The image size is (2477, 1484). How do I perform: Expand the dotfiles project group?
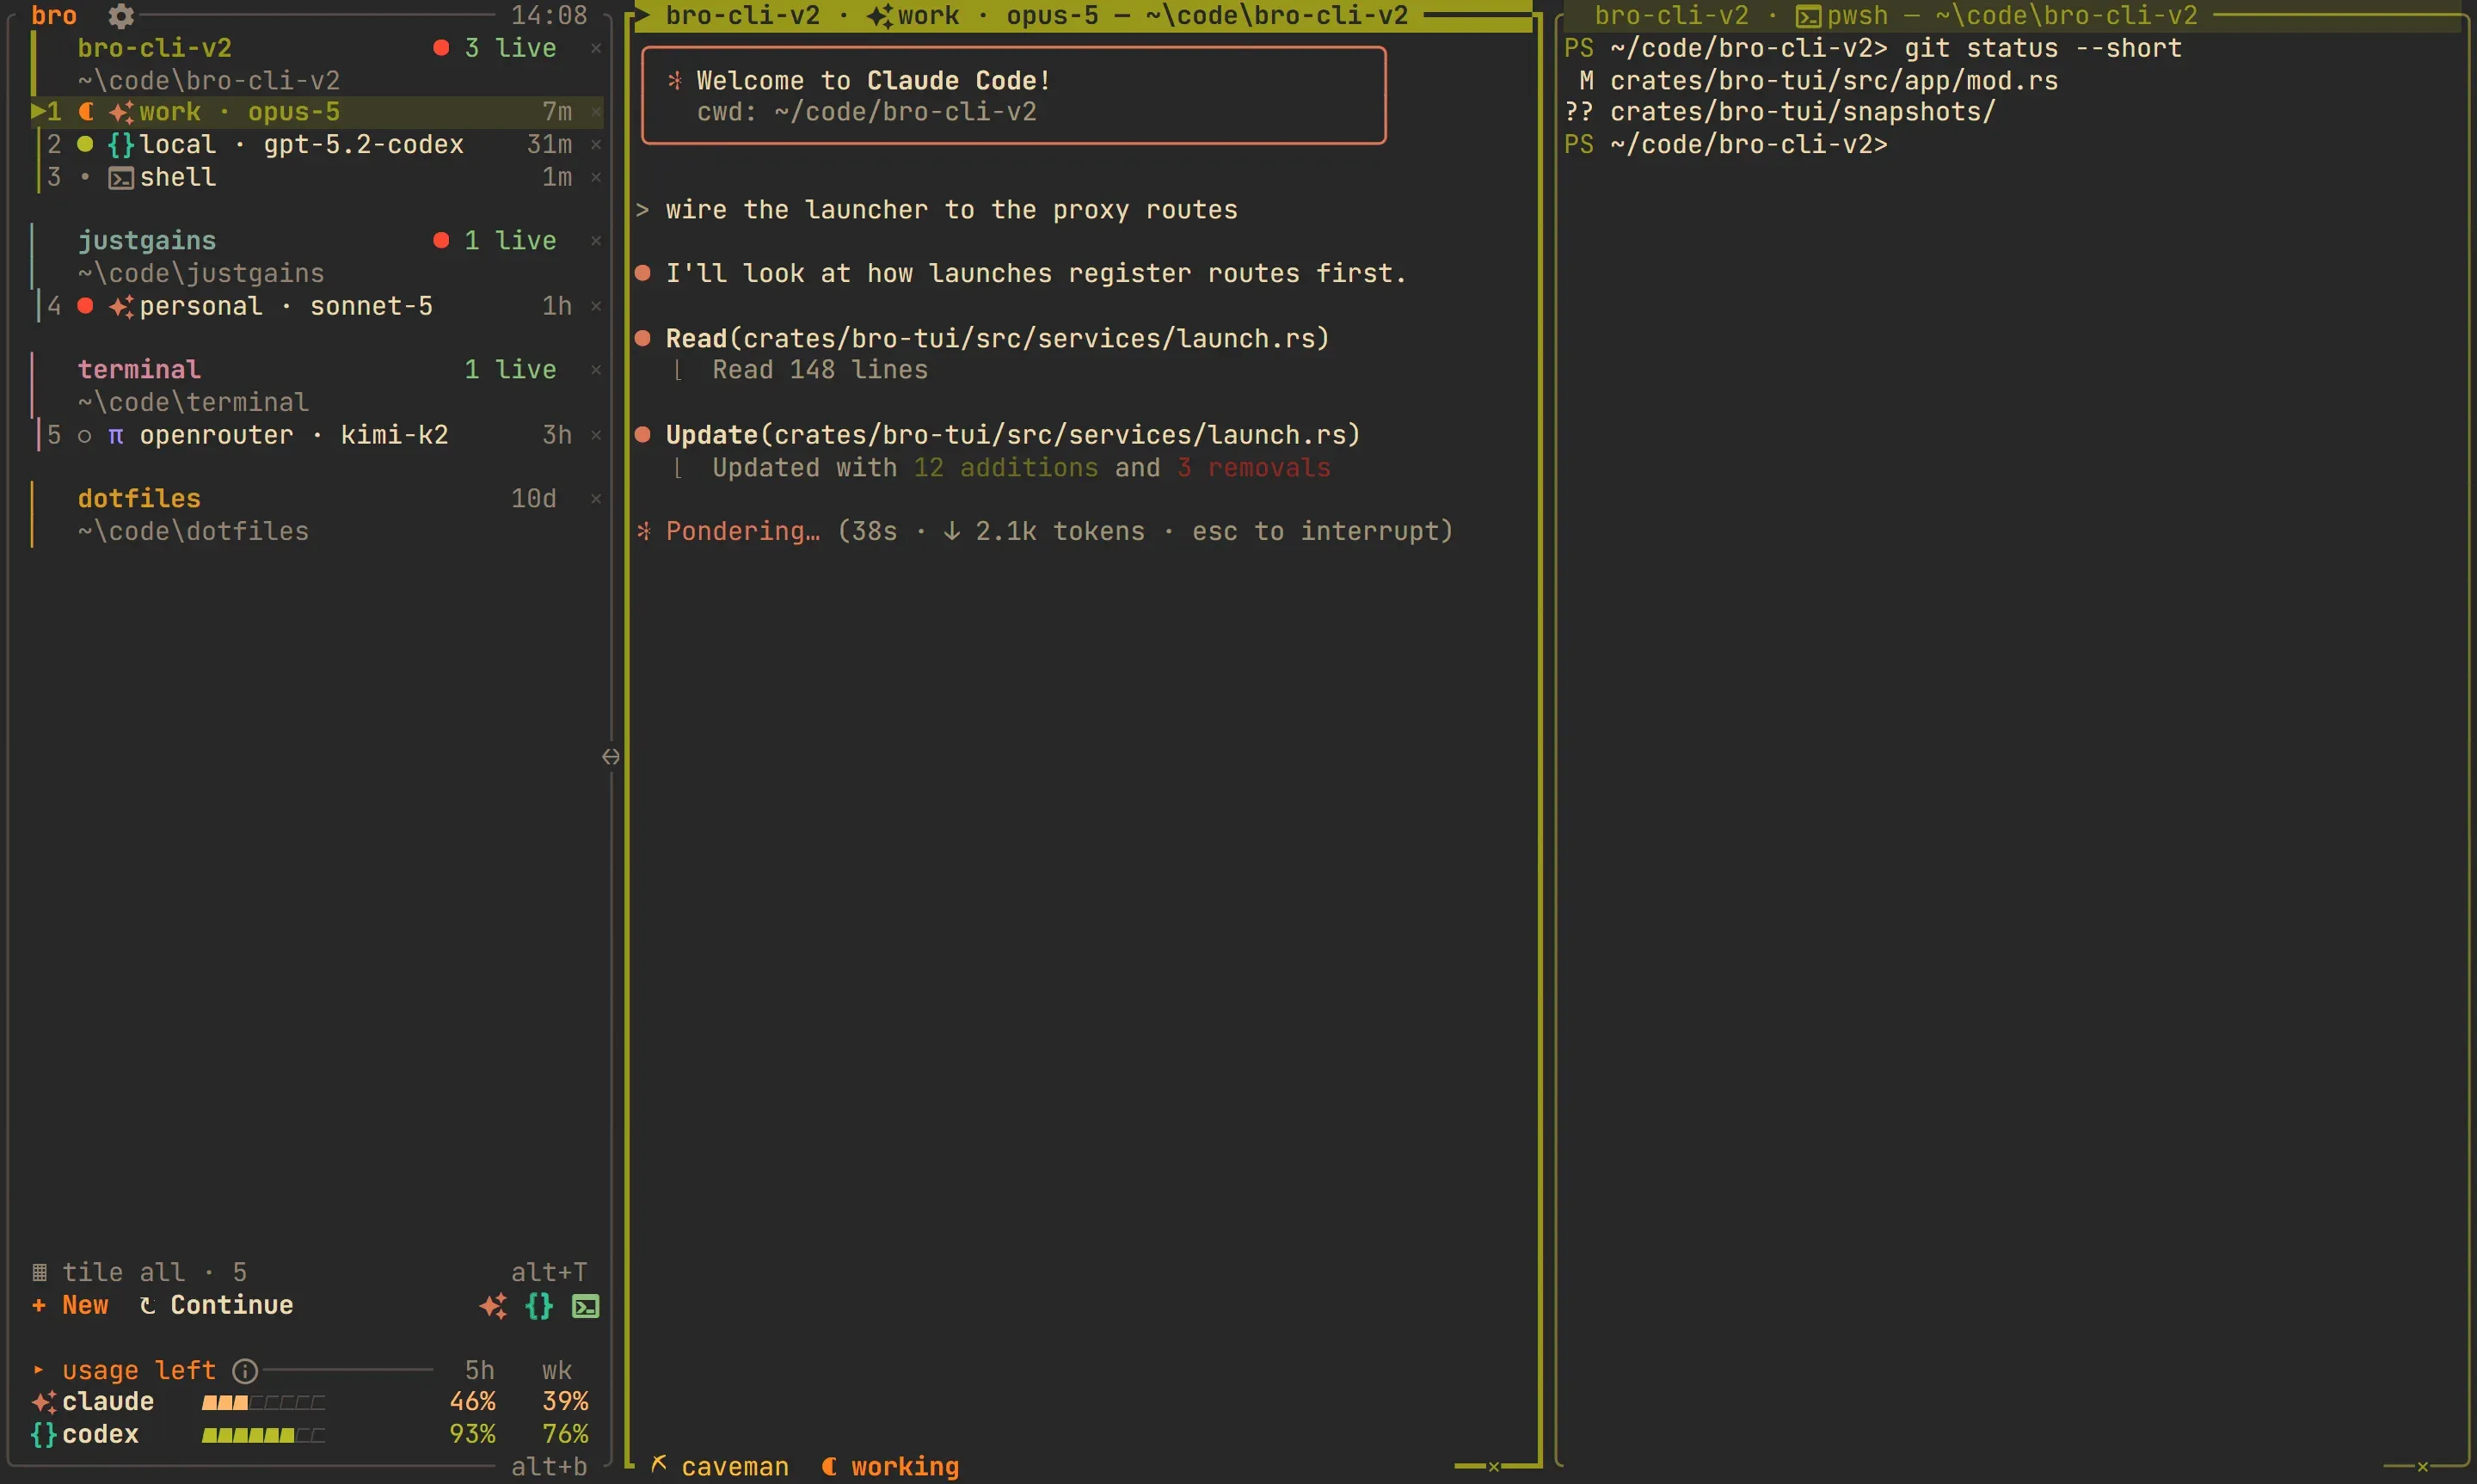[x=139, y=499]
